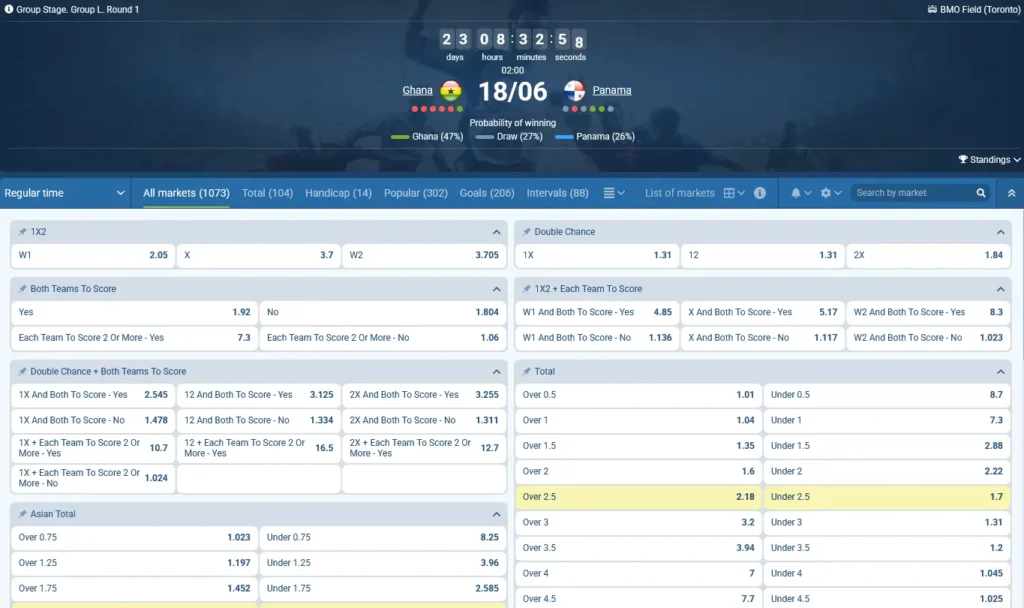Collapse the Both Teams To Score section
1024x608 pixels.
[x=496, y=289]
